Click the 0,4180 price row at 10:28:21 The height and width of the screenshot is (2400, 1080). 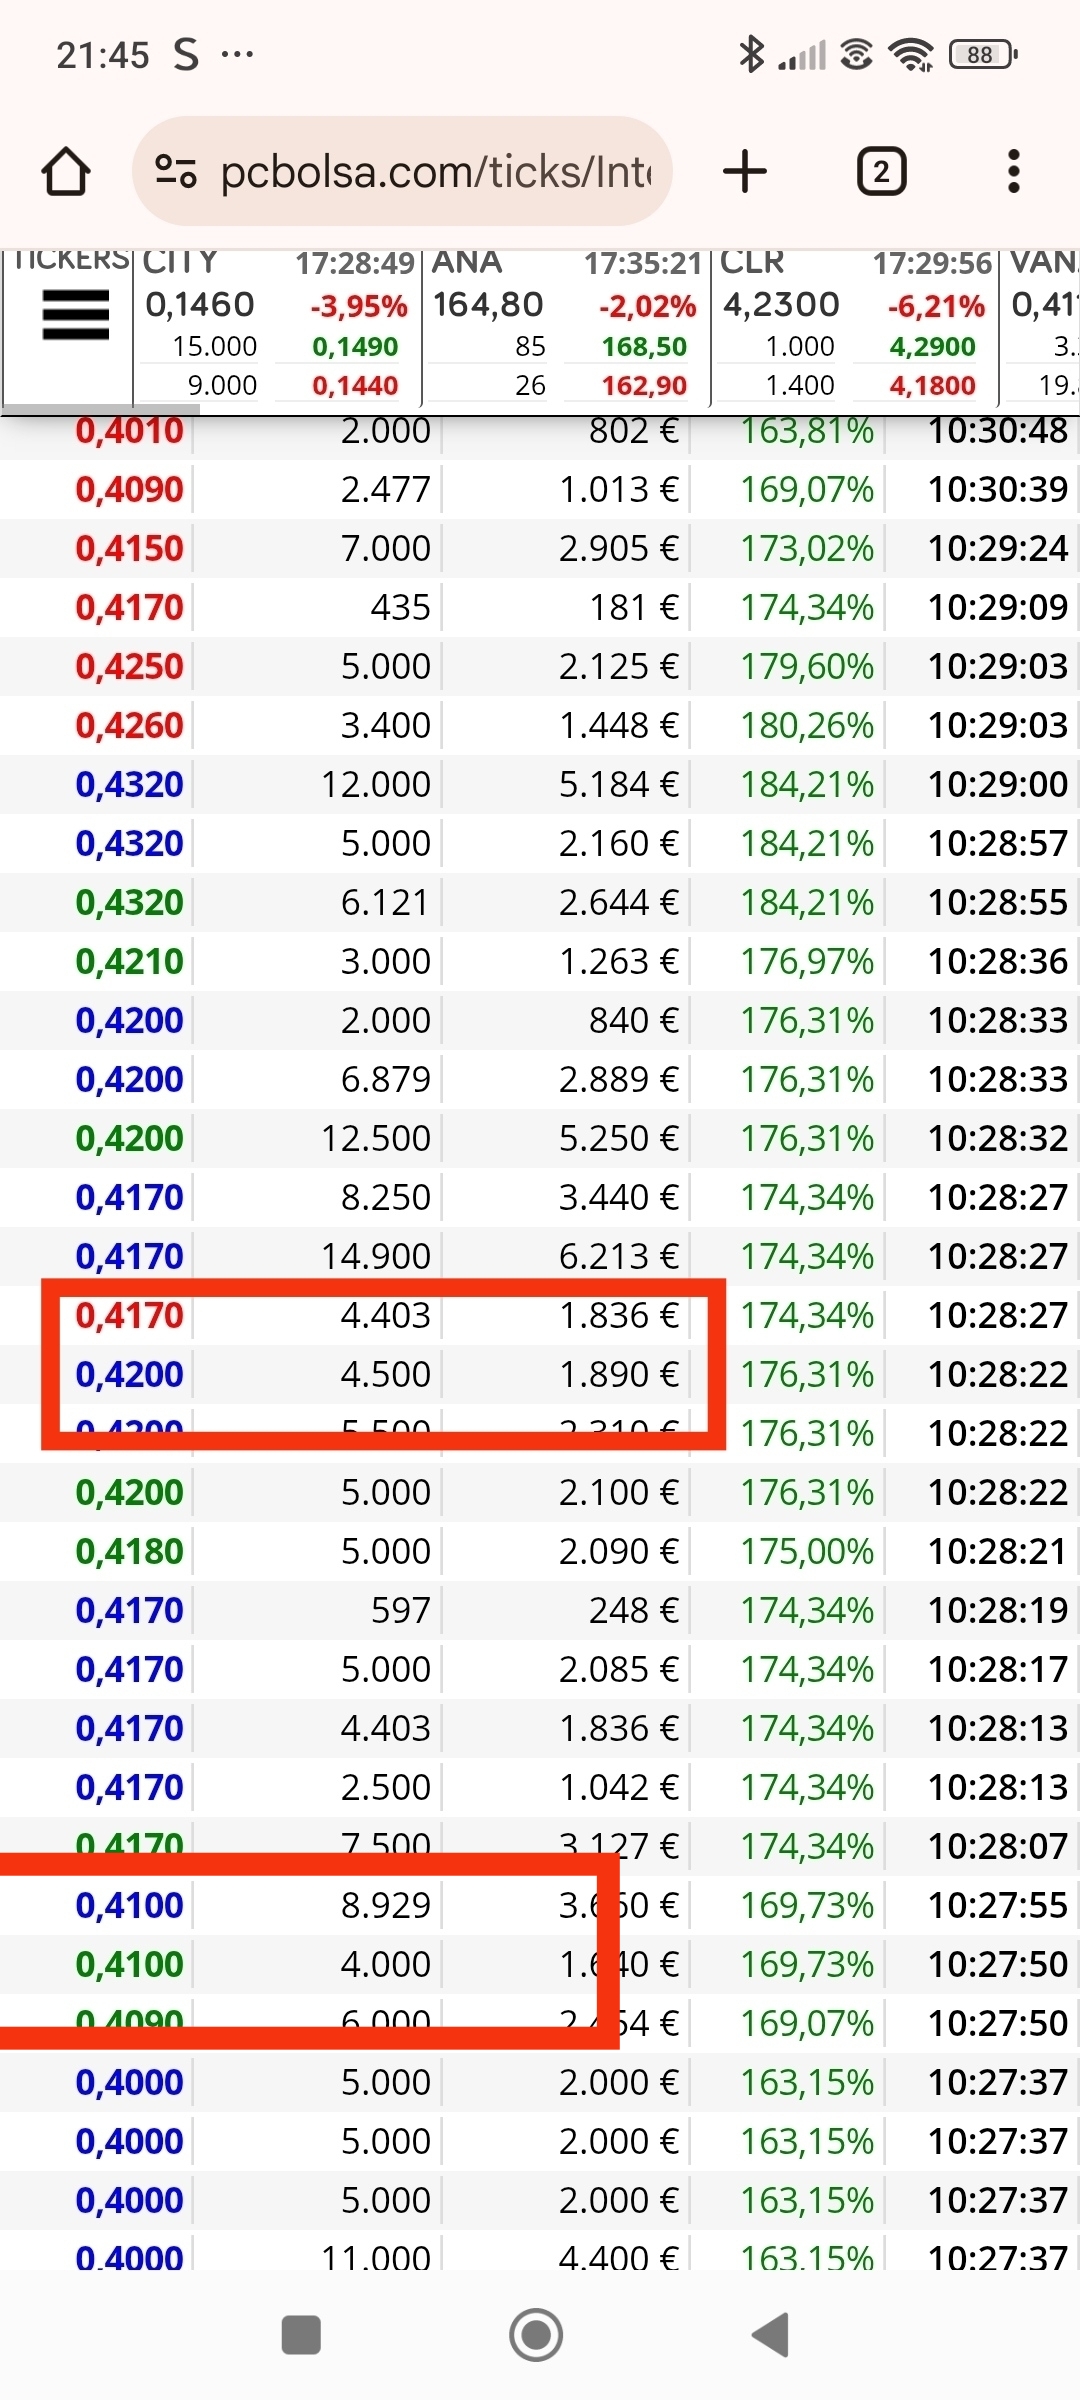pos(540,1551)
